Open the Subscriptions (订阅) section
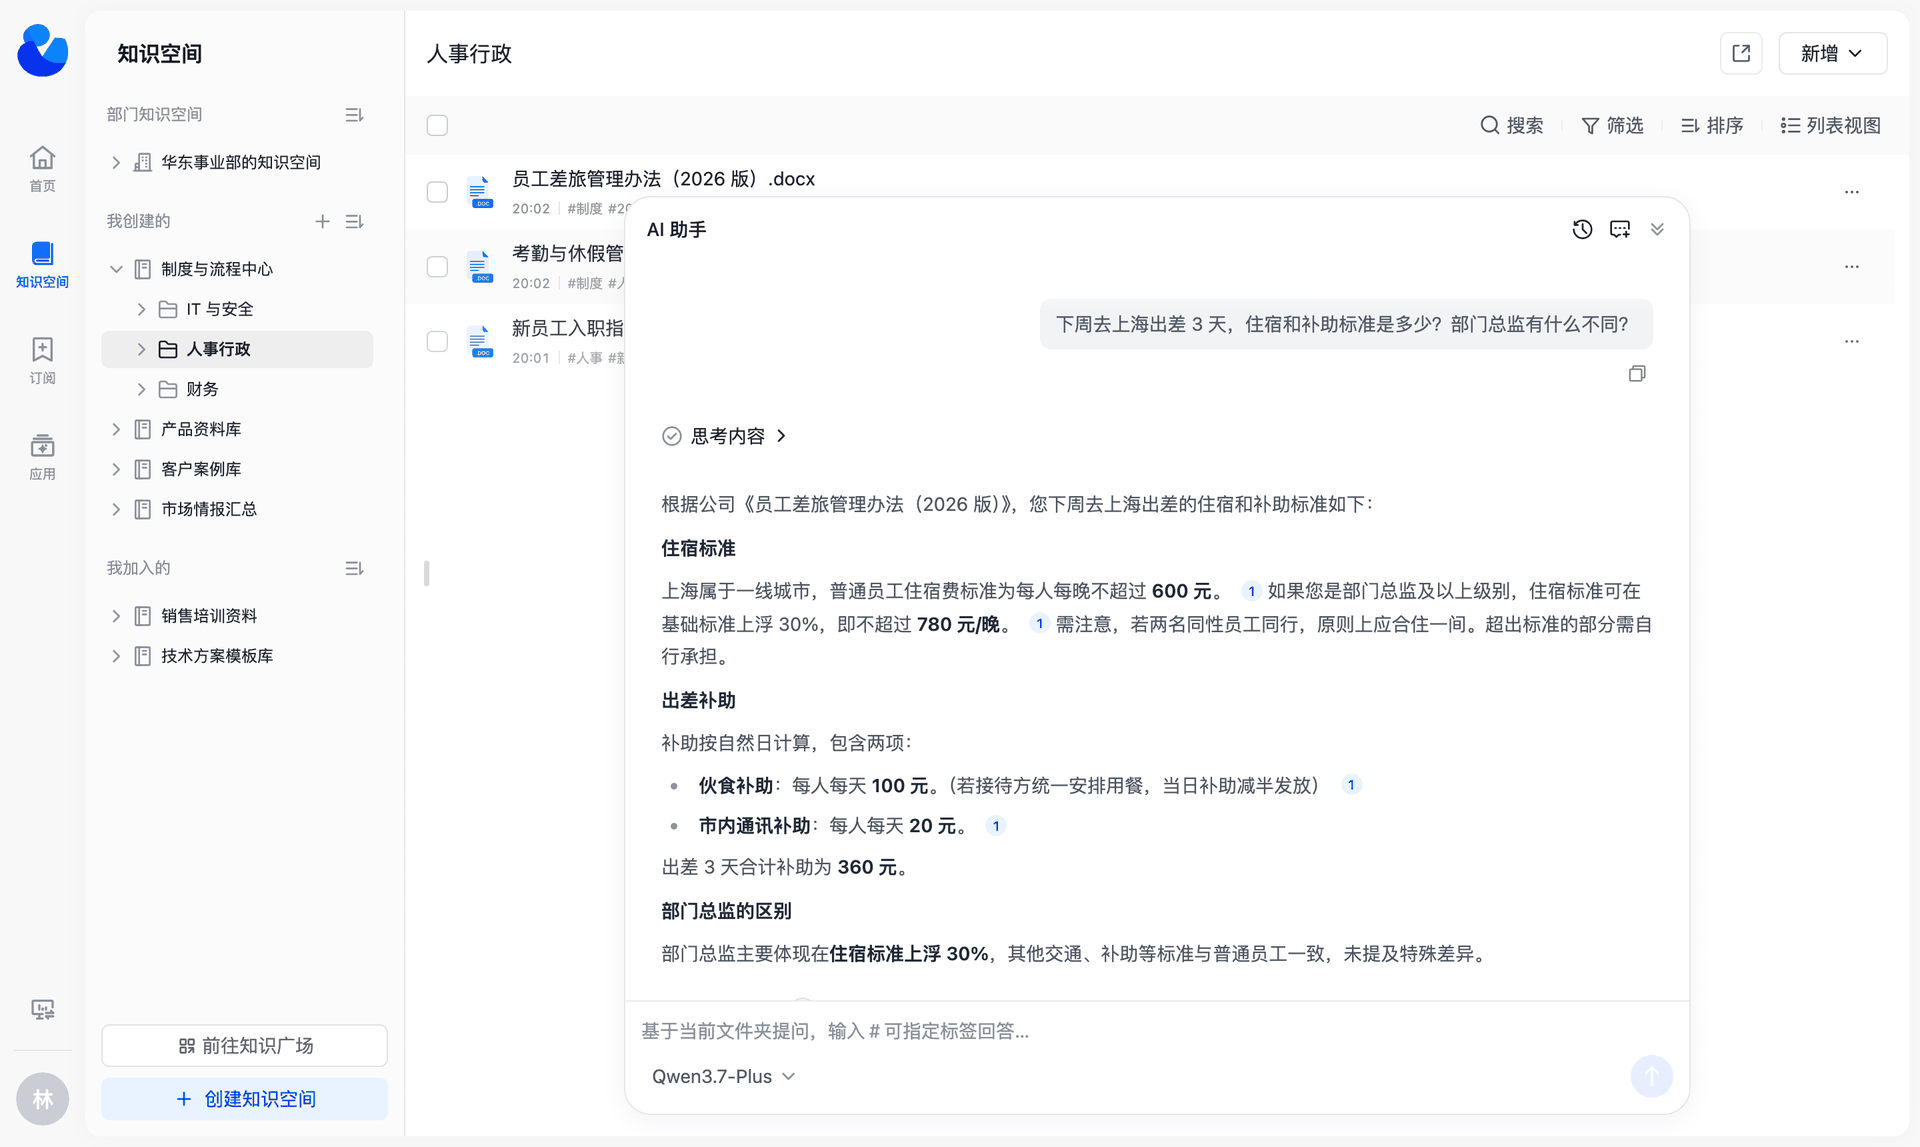The image size is (1920, 1147). point(42,360)
